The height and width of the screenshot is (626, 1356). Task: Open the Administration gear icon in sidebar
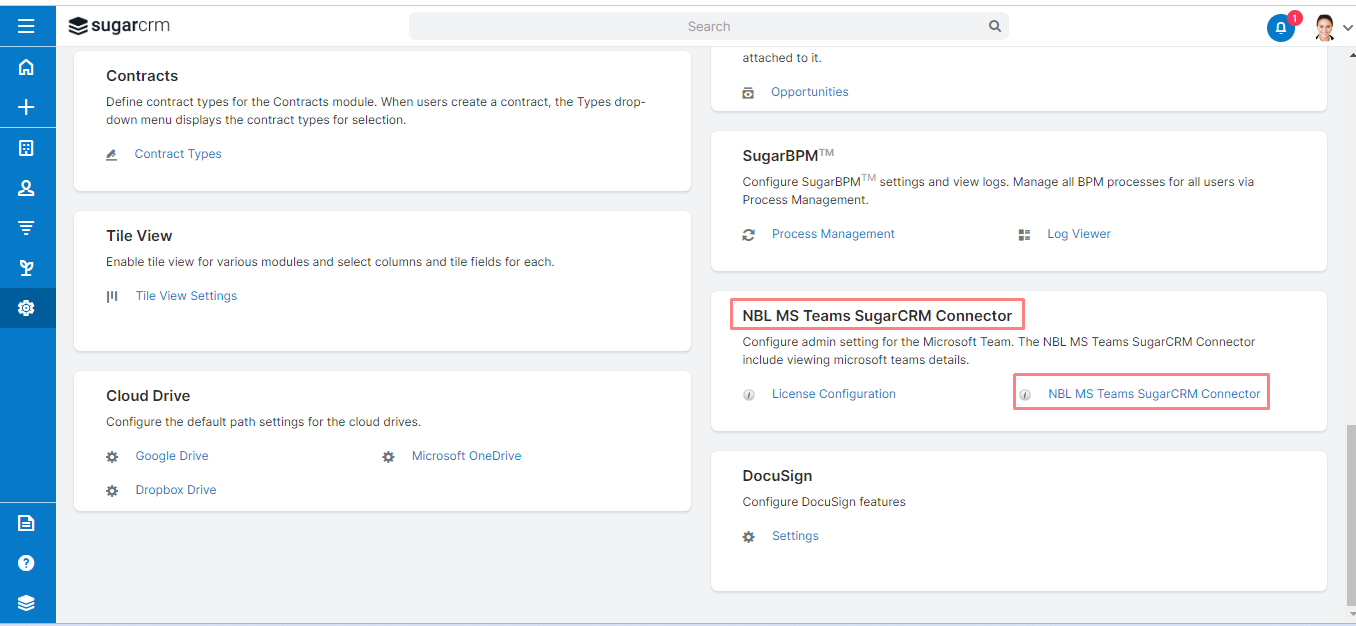(x=27, y=308)
